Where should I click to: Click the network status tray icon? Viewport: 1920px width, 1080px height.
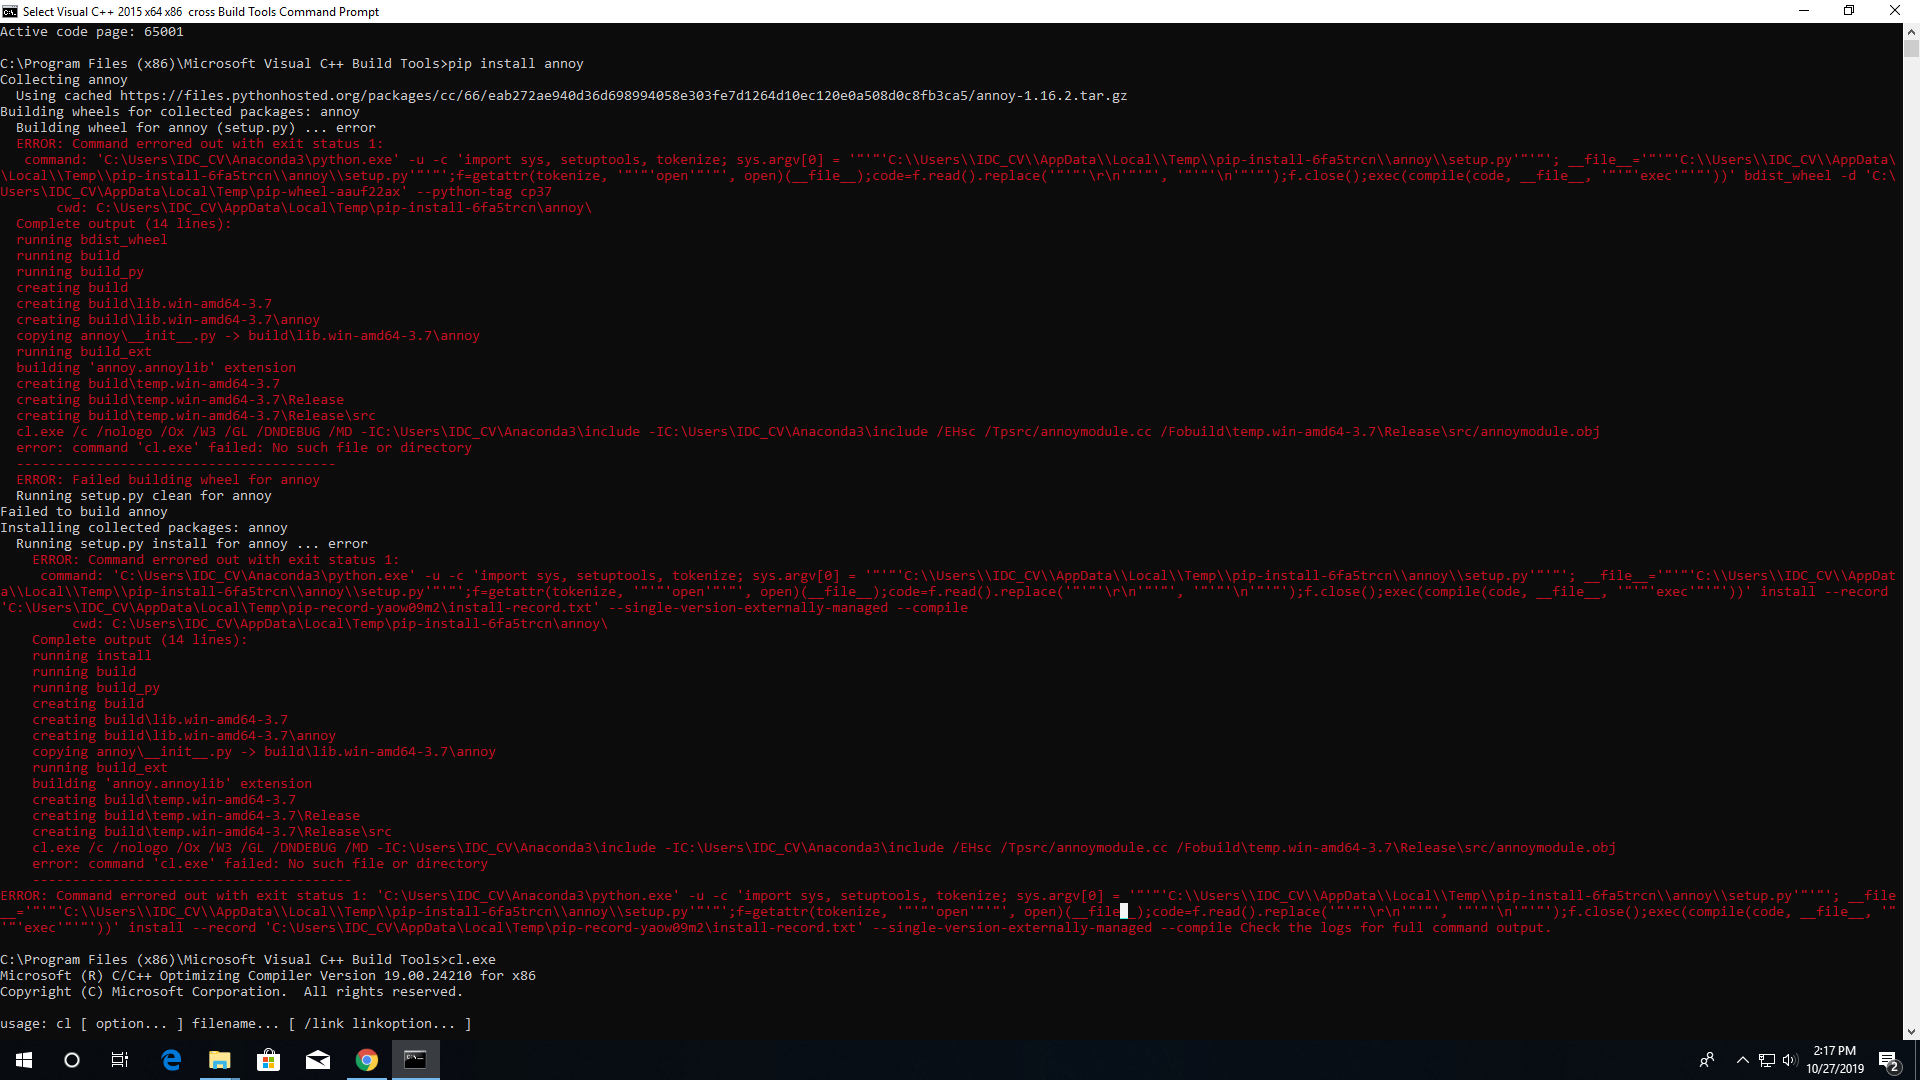point(1765,1059)
